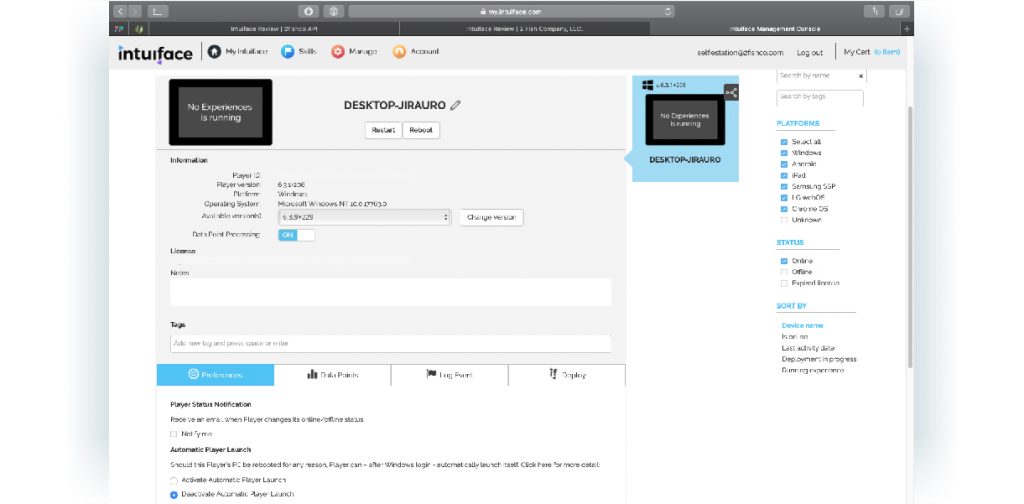This screenshot has width=1024, height=504.
Task: Toggle the browser sidebar button
Action: point(157,11)
